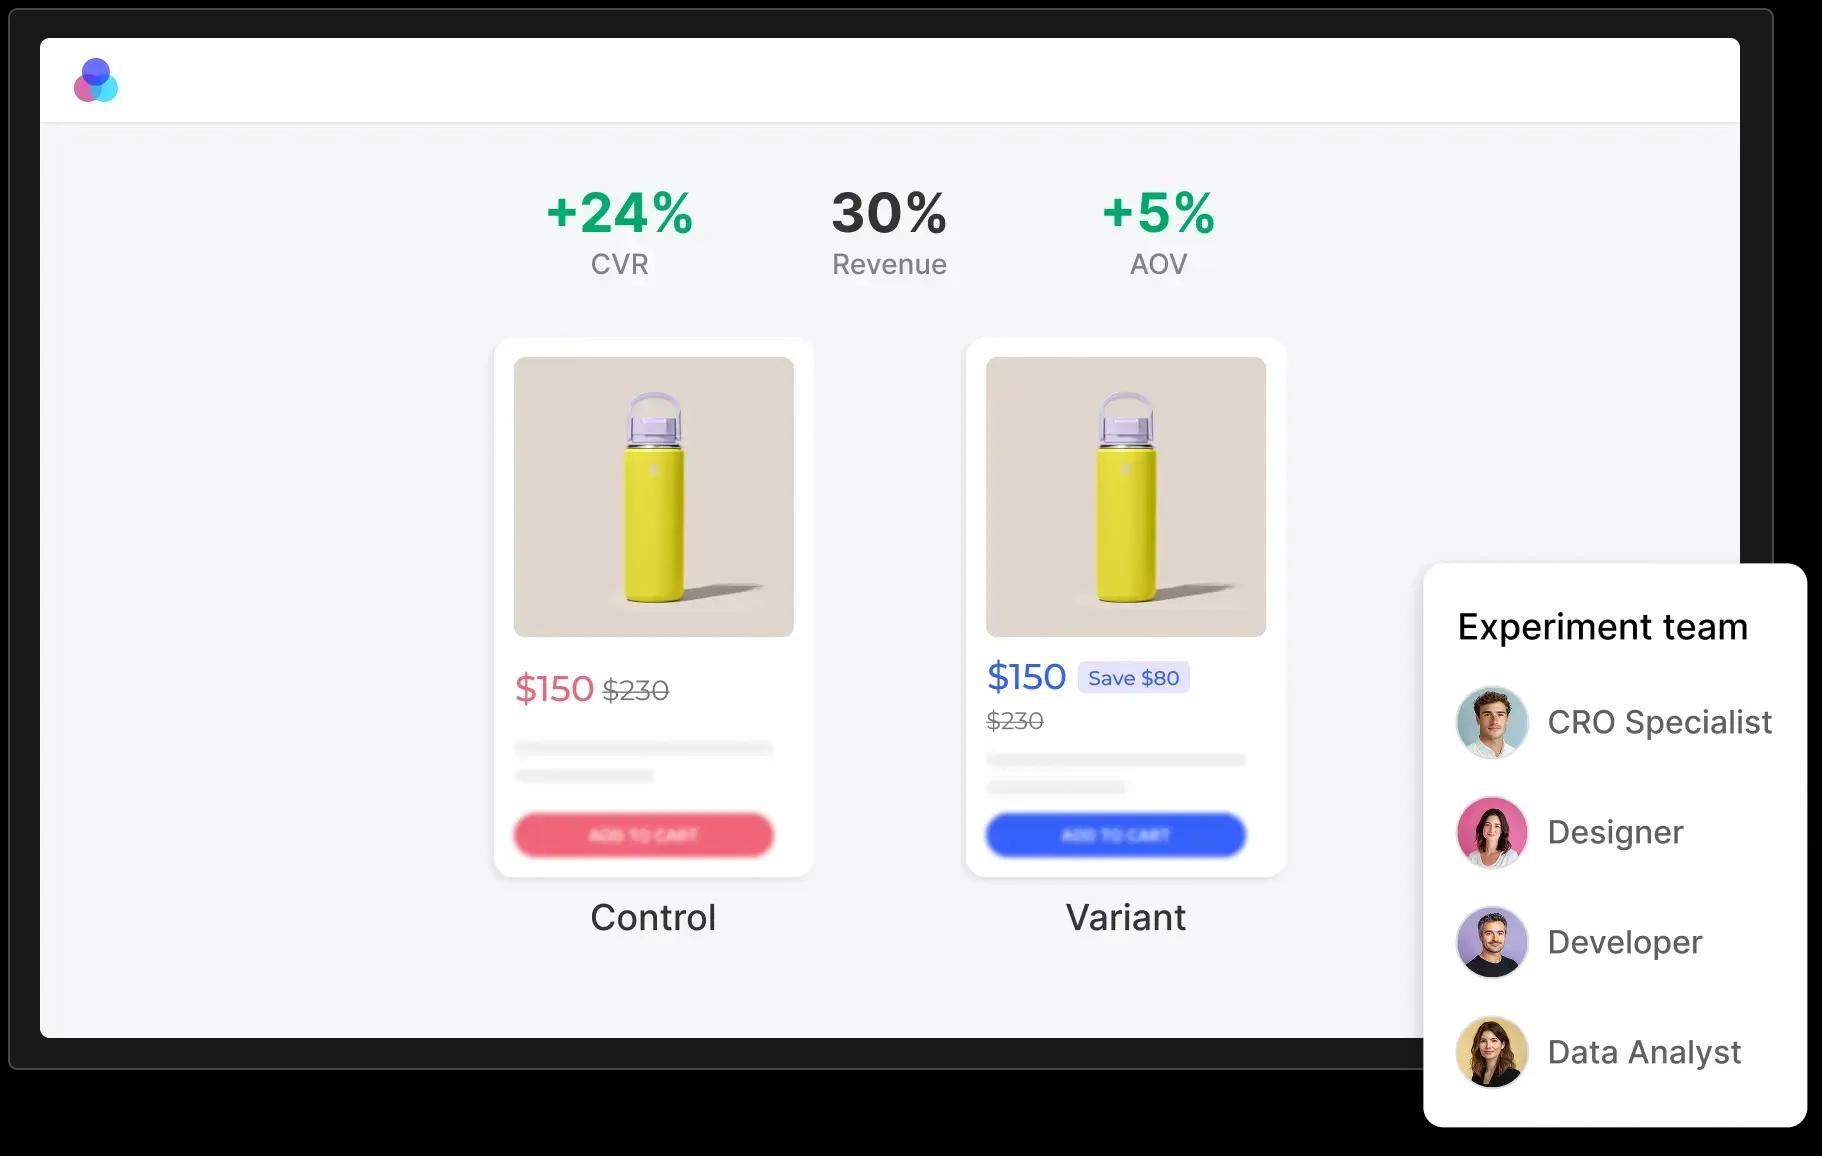Switch to the Variant tab label

click(1126, 917)
